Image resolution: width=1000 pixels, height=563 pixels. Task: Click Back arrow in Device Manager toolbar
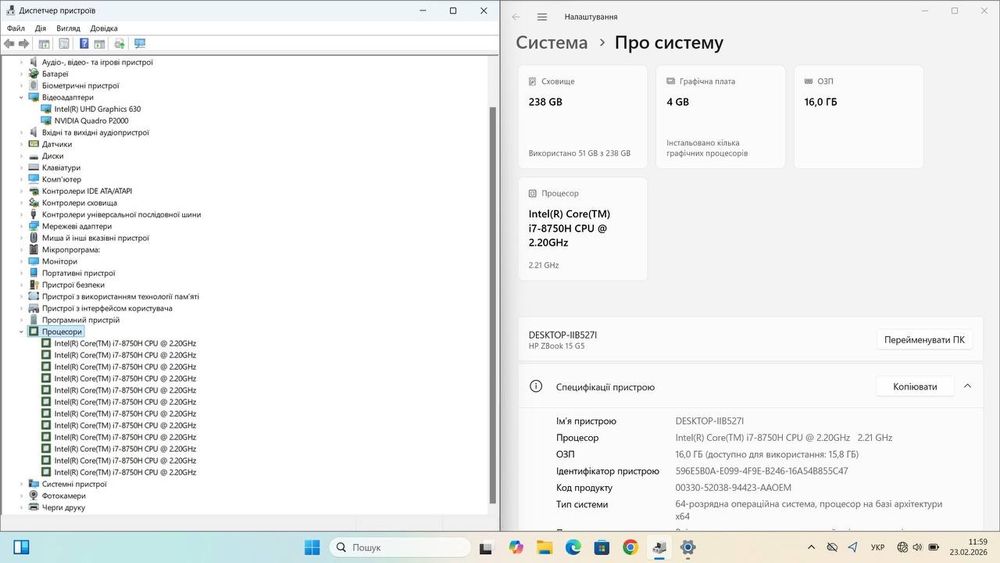pos(9,43)
